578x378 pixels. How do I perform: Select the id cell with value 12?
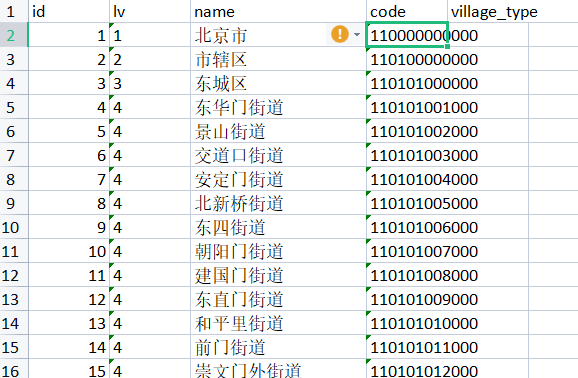click(69, 299)
